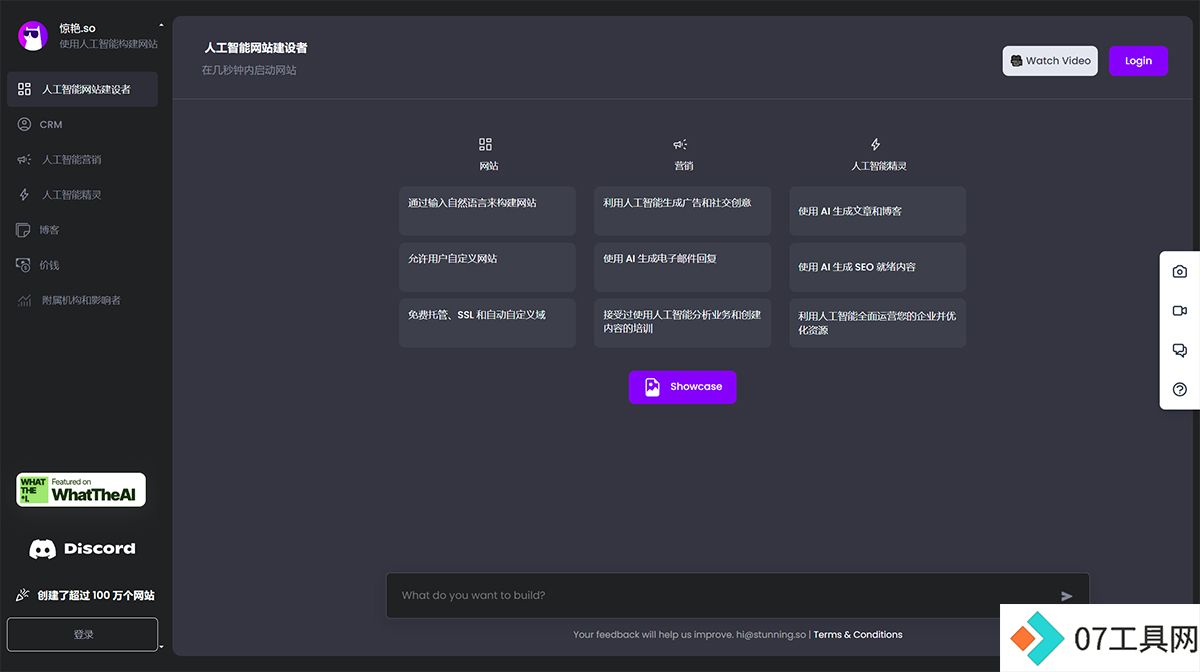Viewport: 1200px width, 672px height.
Task: Click the chart icon beside 附属机构和影响者
Action: [x=24, y=300]
